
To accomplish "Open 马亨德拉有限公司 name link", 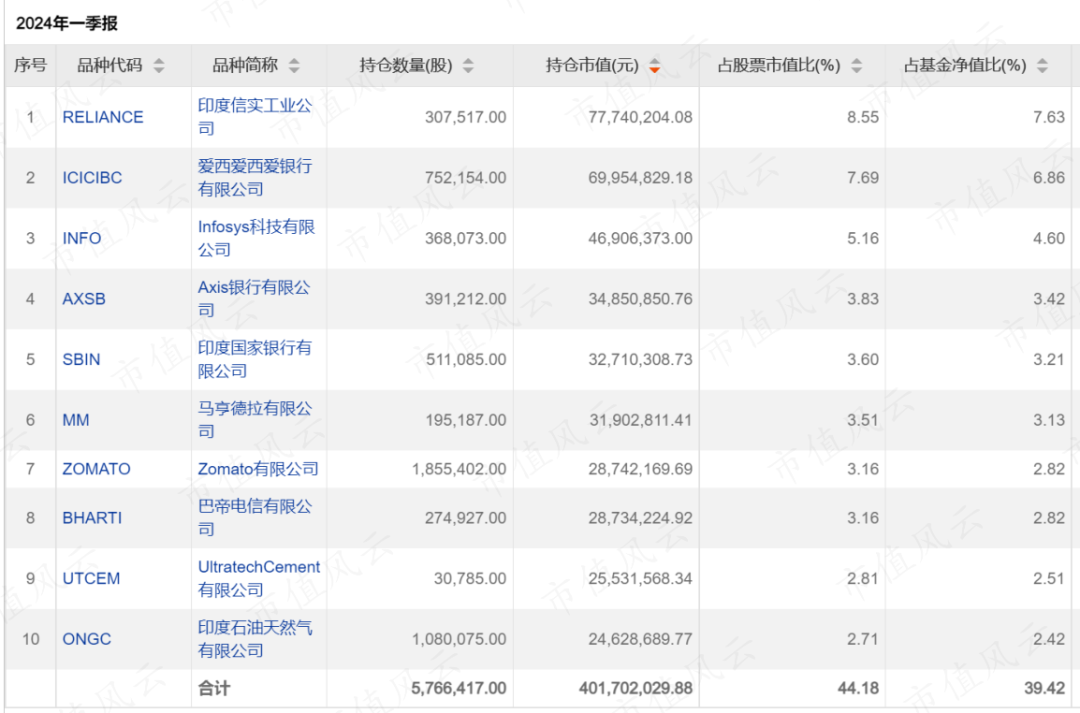I will [255, 420].
